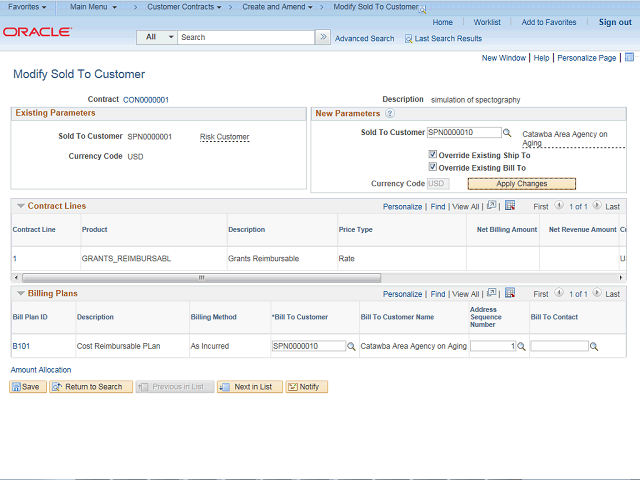The width and height of the screenshot is (640, 480).
Task: Click the page settings icon beside Personalize Page
Action: (629, 58)
